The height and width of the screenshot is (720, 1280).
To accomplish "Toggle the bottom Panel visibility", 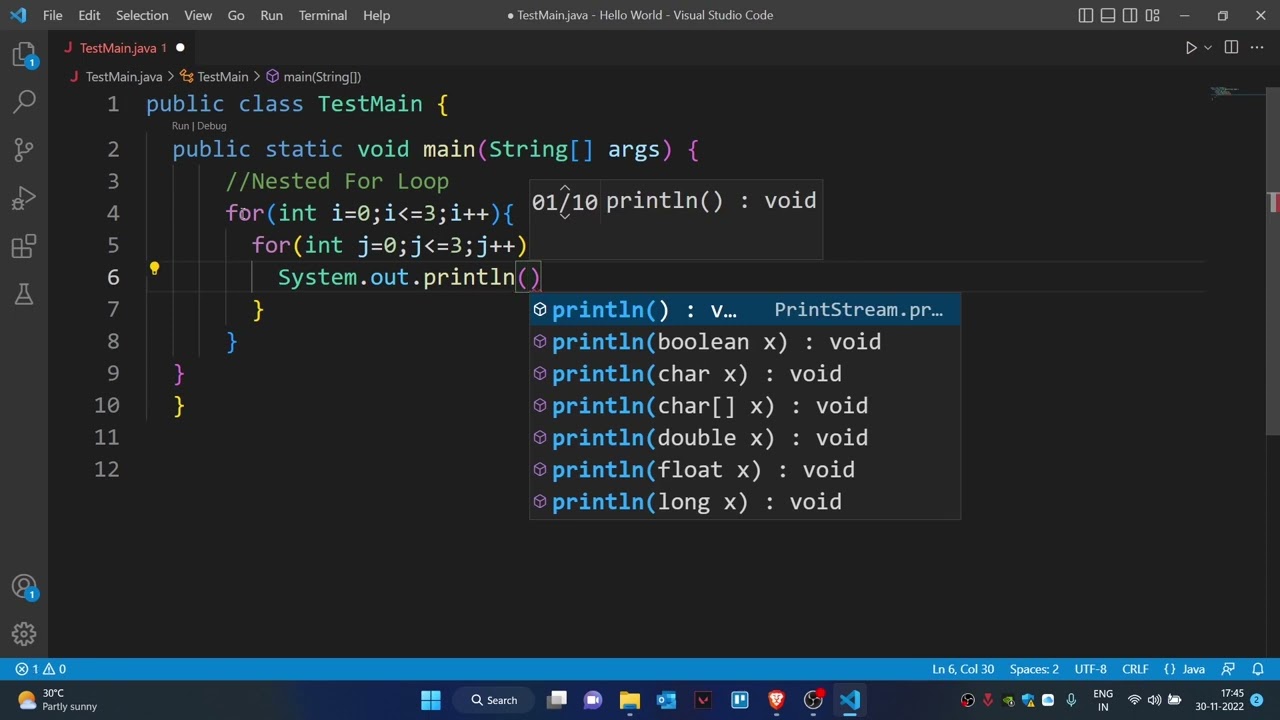I will [x=1108, y=15].
